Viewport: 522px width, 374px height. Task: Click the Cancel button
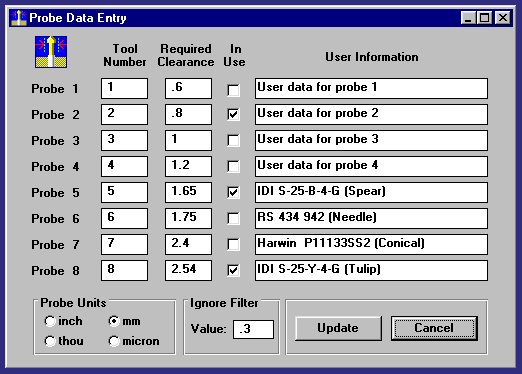(x=434, y=328)
